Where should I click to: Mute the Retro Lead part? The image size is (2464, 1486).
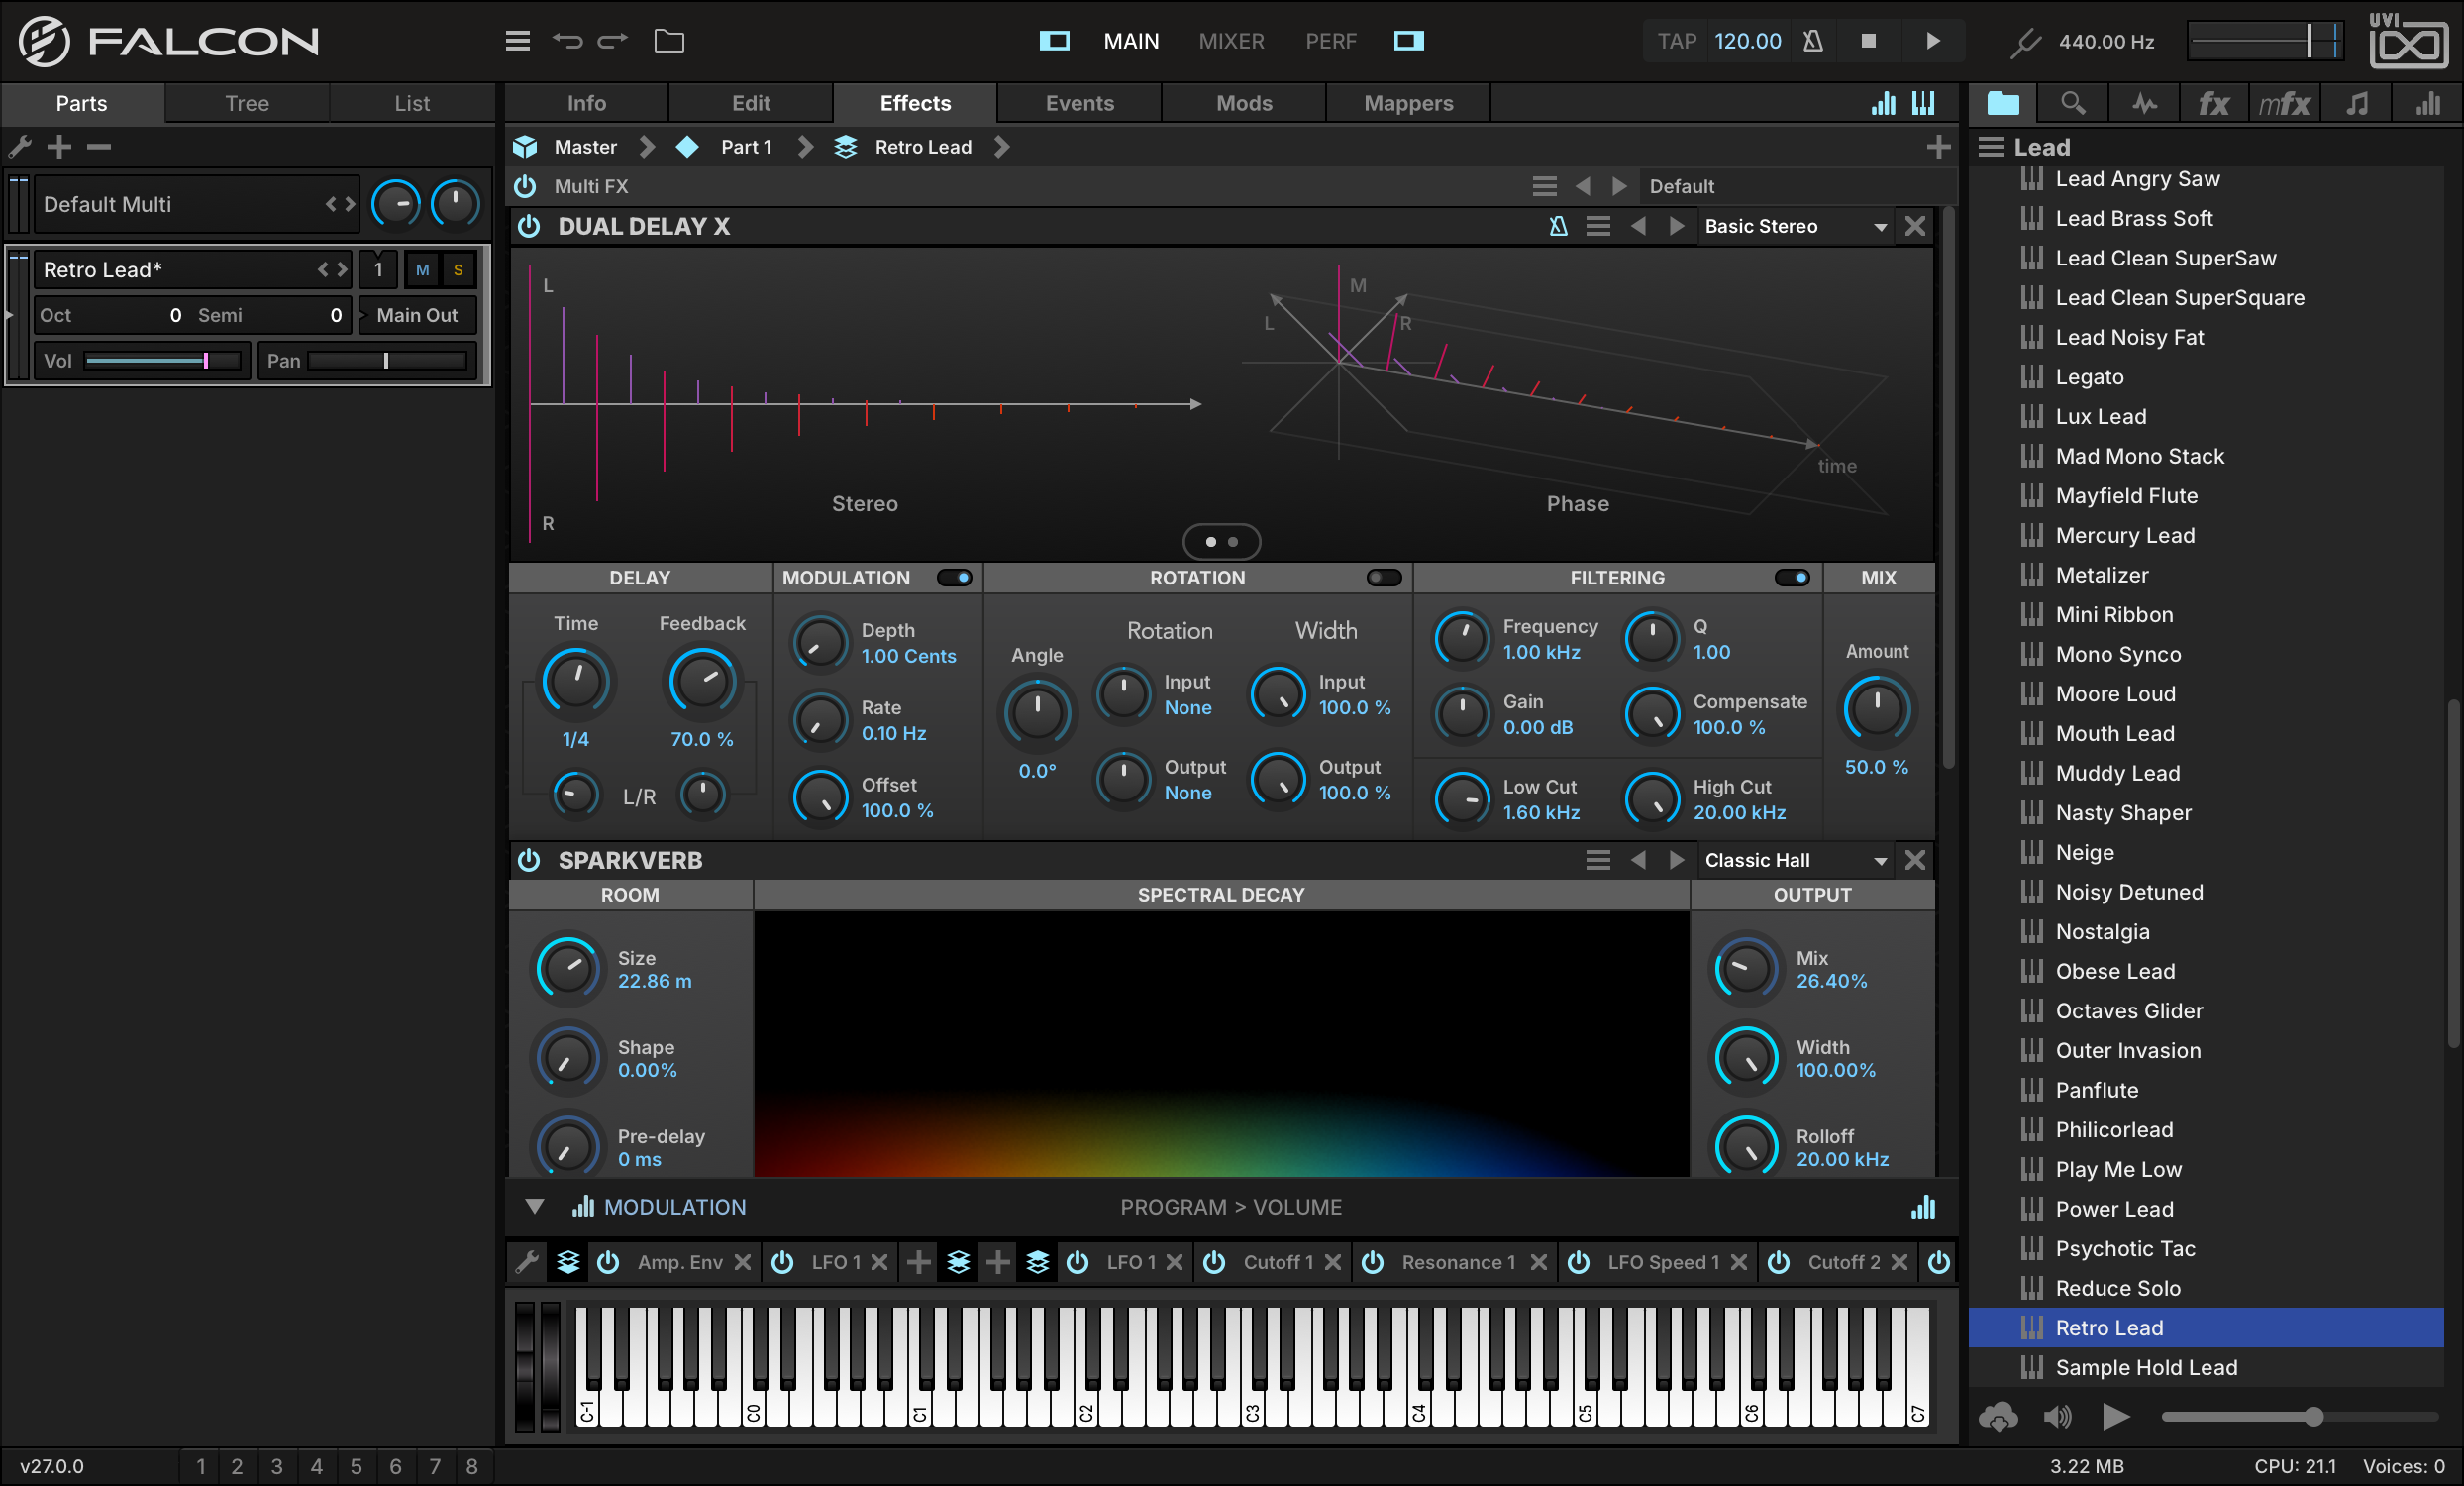(x=422, y=270)
